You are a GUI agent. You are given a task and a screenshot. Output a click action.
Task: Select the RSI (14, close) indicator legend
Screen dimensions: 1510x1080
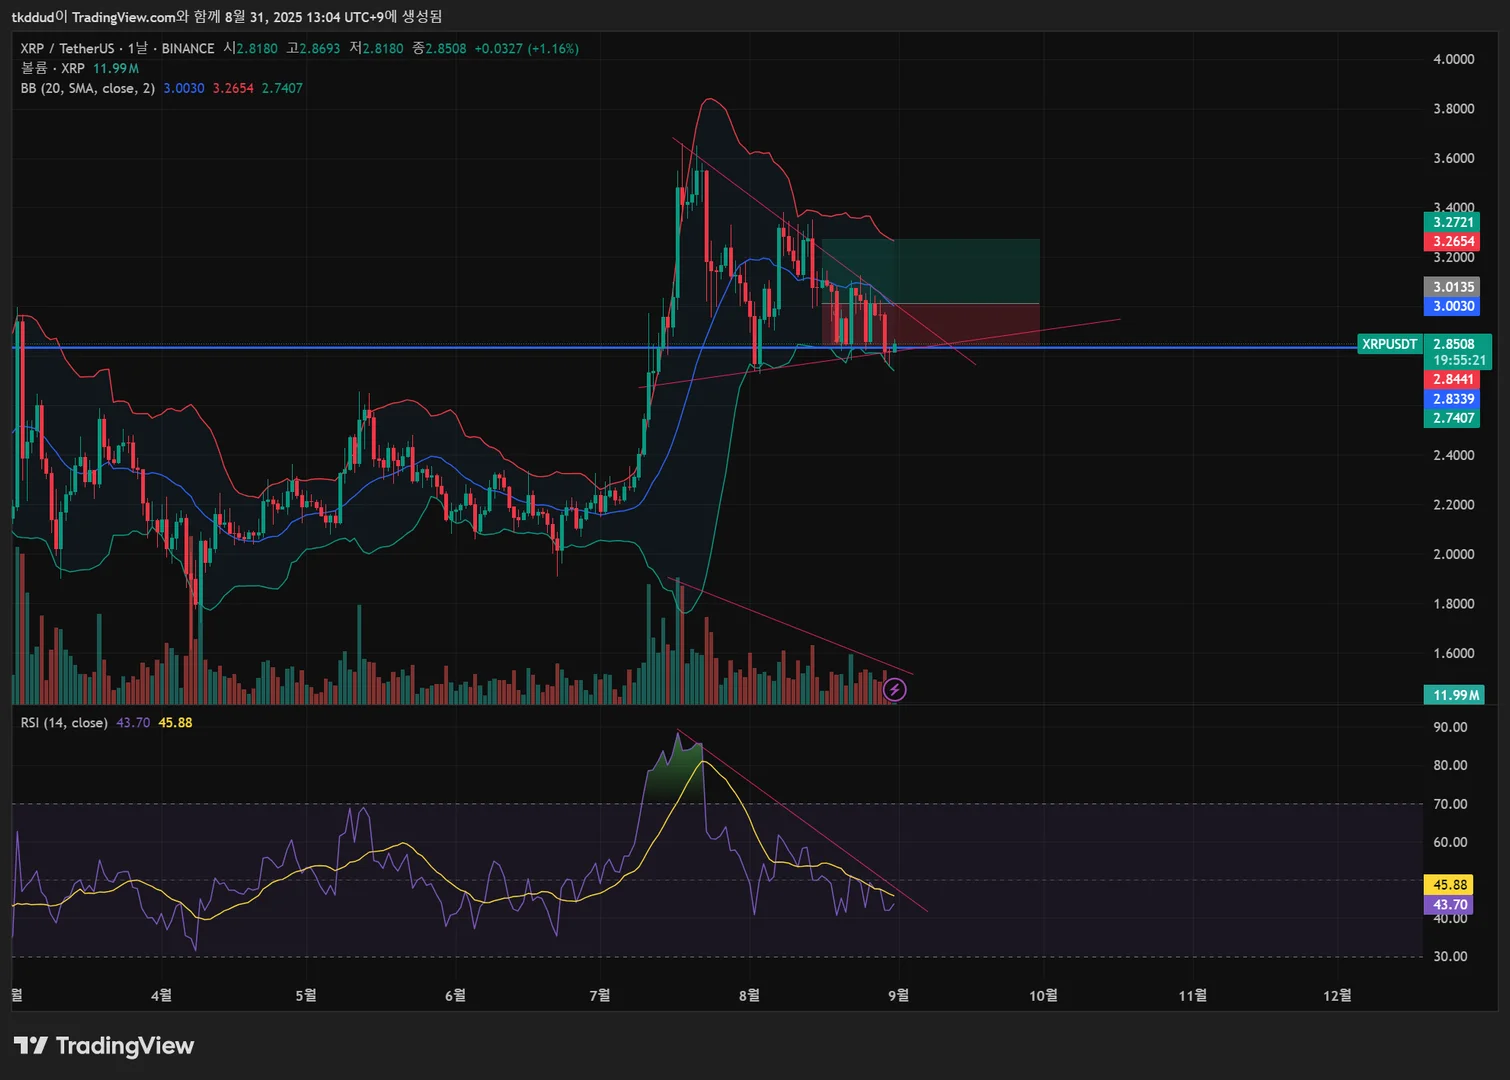64,722
